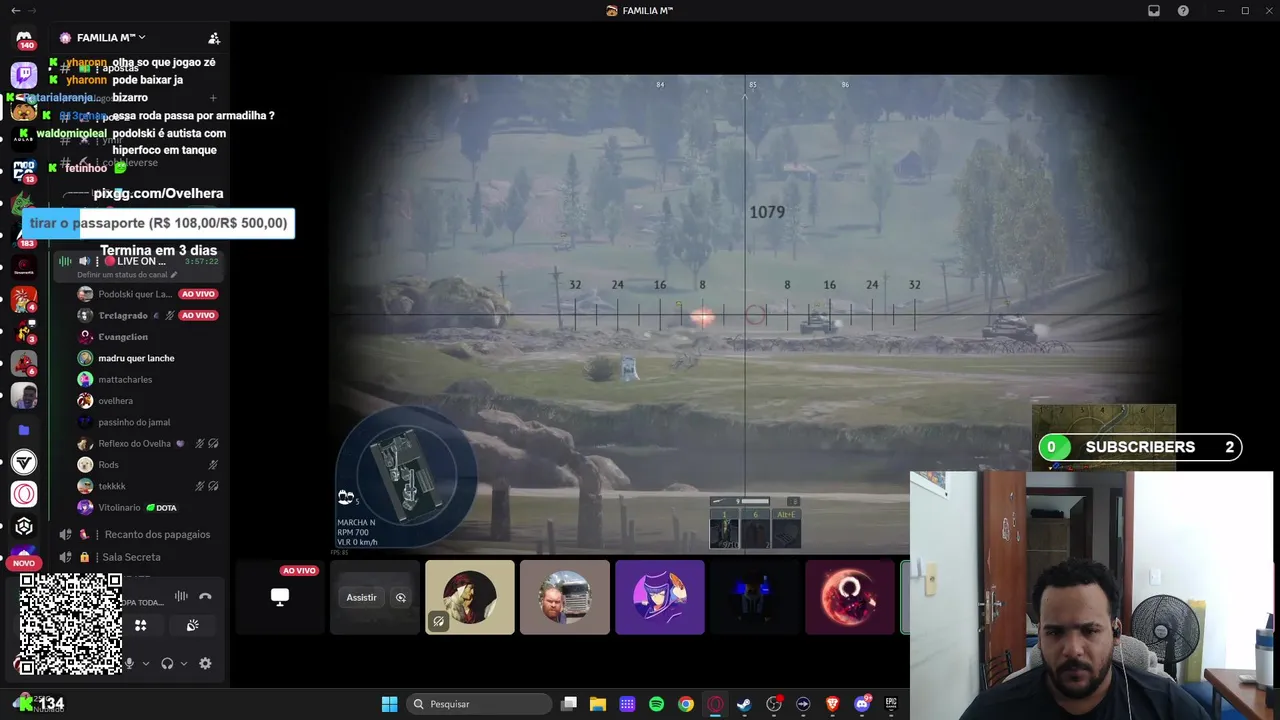Expand headphone output options arrow
The image size is (1280, 720).
(183, 663)
